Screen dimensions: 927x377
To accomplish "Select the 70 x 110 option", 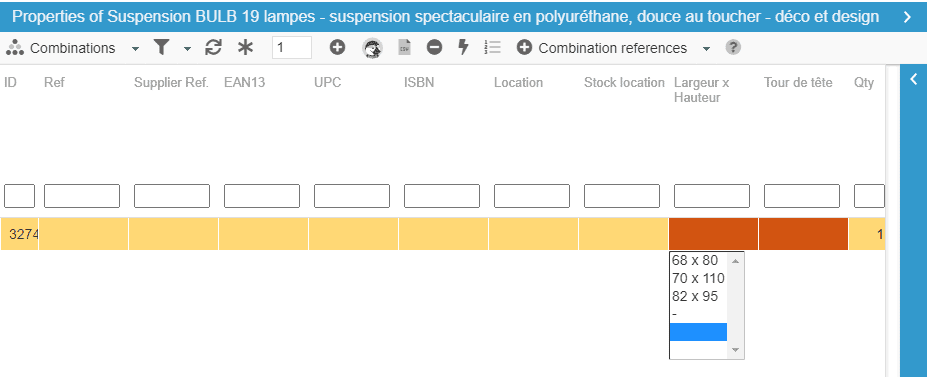I will 698,278.
